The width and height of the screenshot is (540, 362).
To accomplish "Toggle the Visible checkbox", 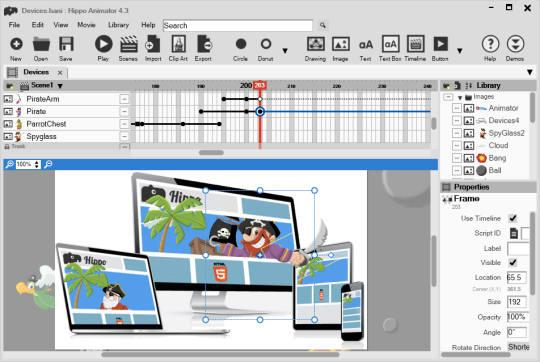I will (x=513, y=262).
